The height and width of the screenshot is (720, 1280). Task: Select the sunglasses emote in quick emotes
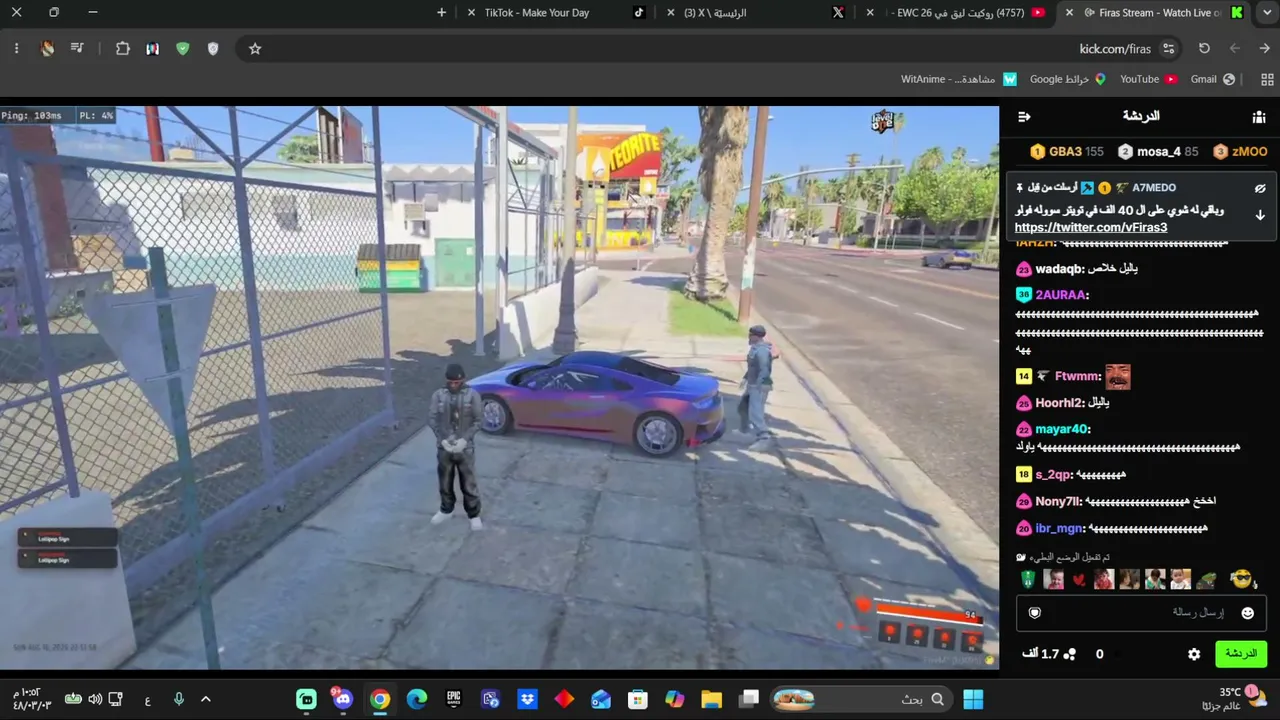click(x=1241, y=579)
